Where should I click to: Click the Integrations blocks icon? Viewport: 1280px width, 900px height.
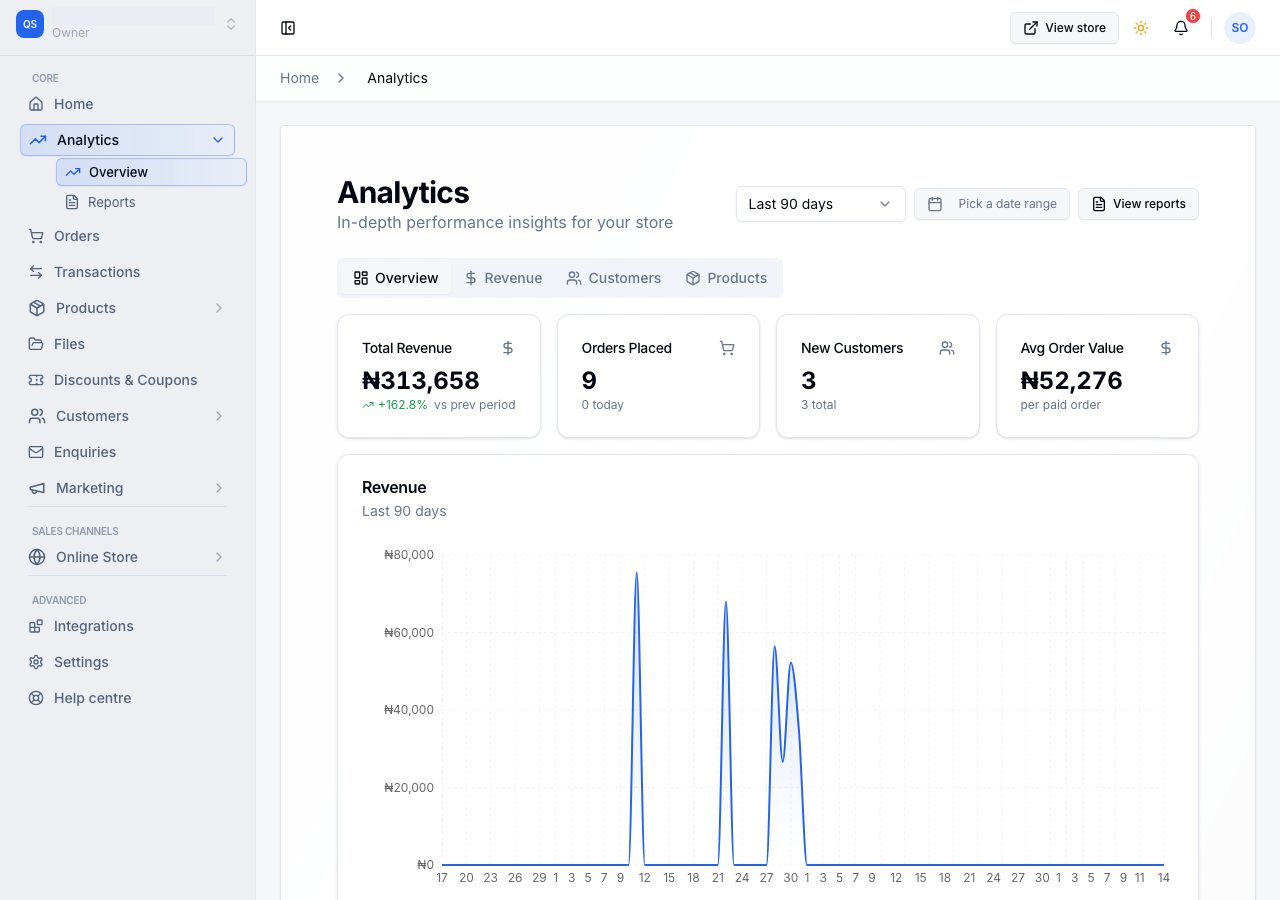[x=36, y=626]
